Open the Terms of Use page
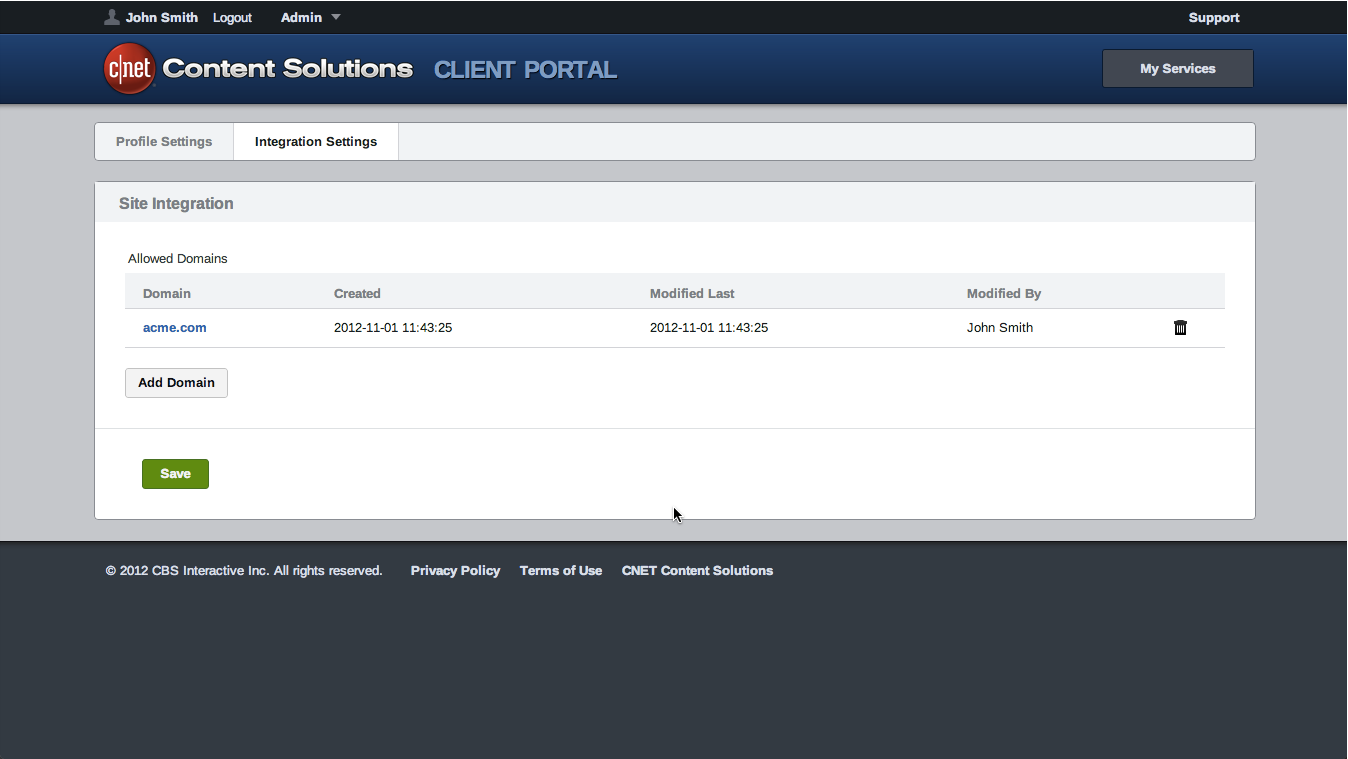This screenshot has width=1348, height=759. (x=560, y=571)
